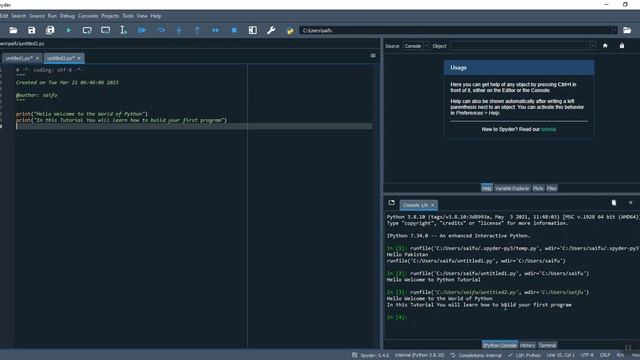Viewport: 640px width, 360px height.
Task: Open the Spyder tutorial link
Action: point(548,129)
